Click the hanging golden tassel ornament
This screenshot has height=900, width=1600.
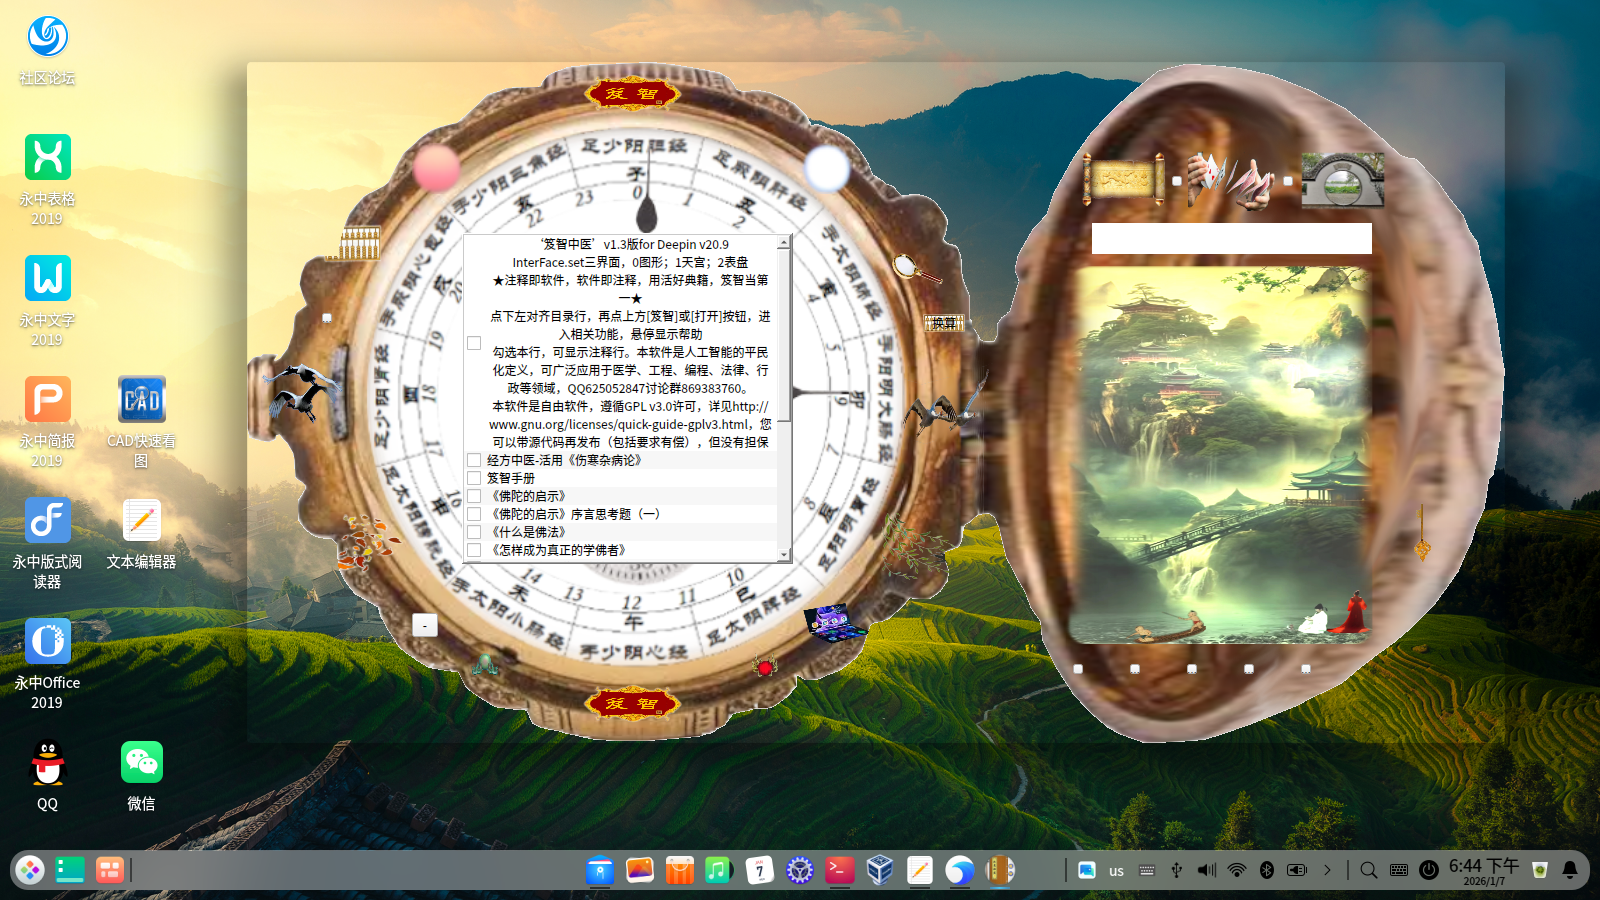click(1421, 532)
